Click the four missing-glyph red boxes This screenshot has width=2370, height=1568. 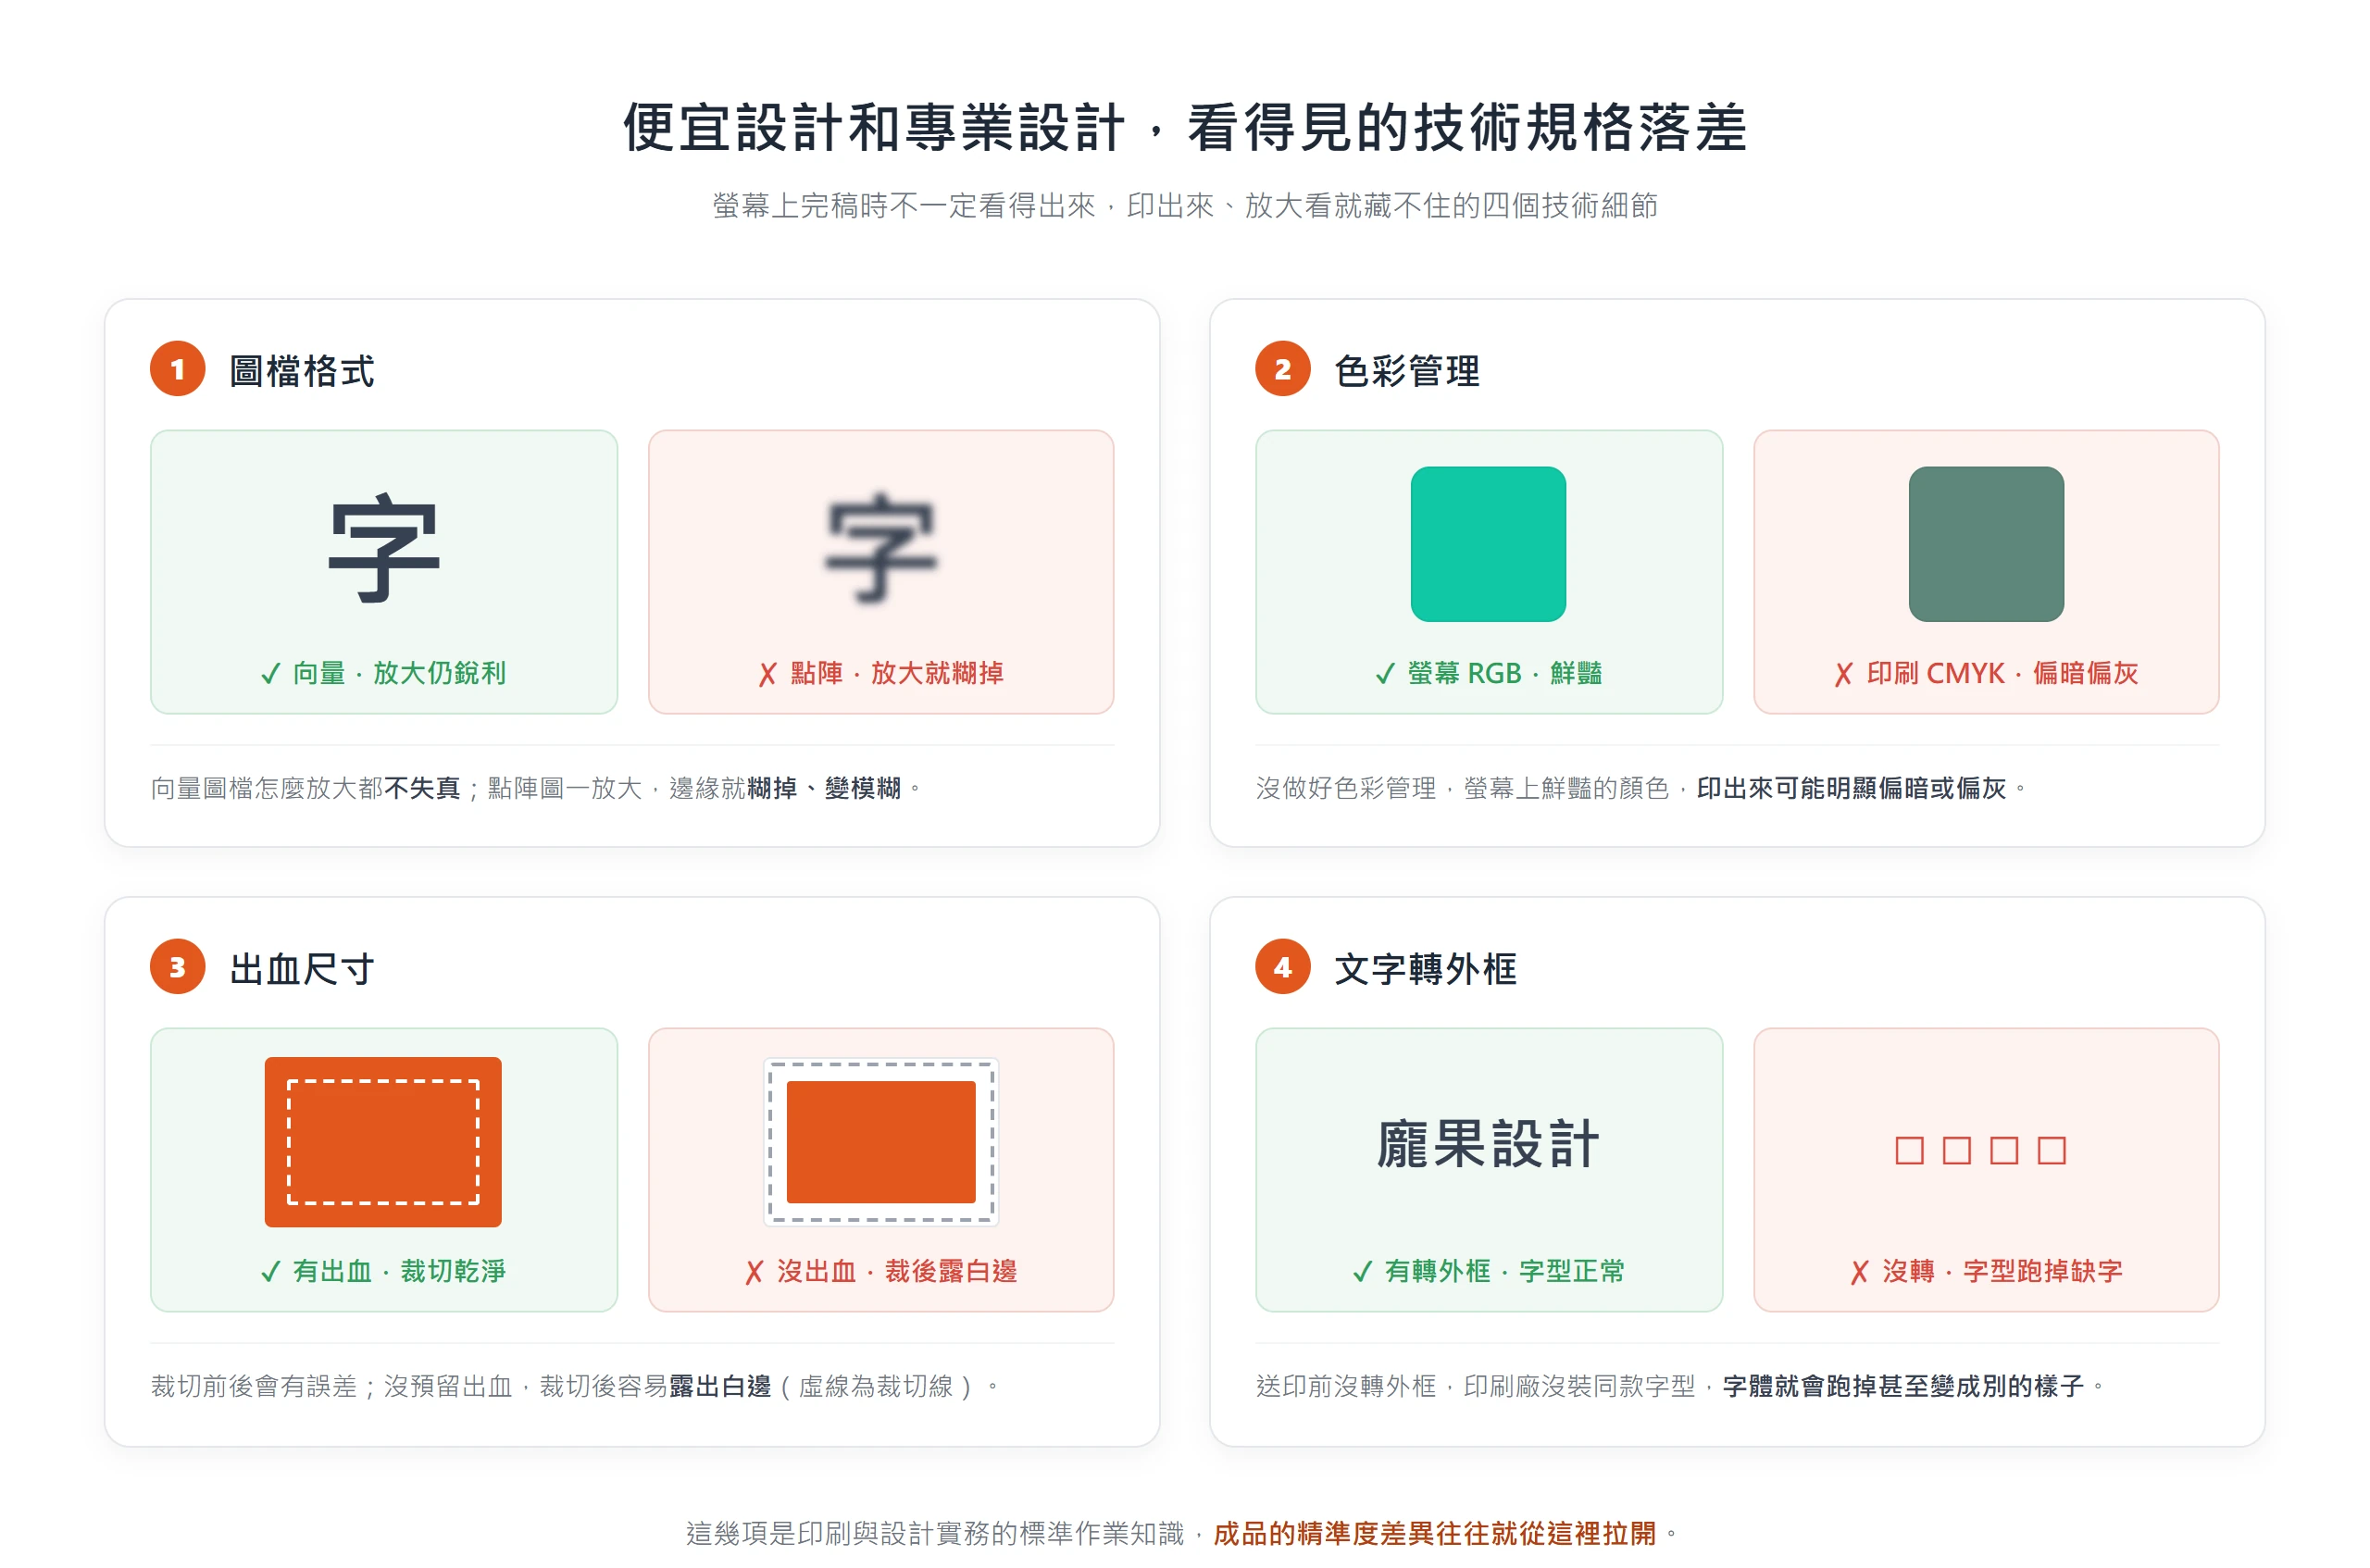1981,1150
